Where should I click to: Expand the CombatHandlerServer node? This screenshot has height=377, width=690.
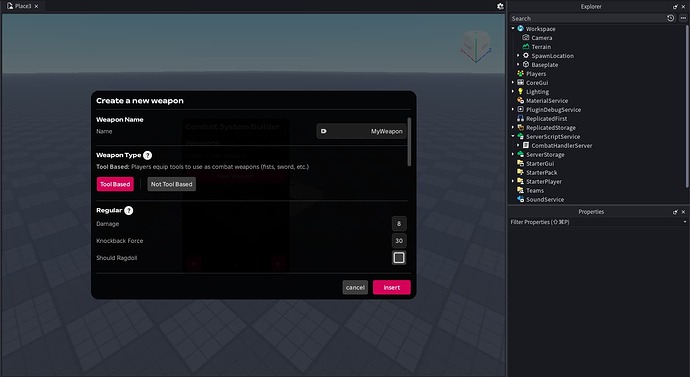[518, 145]
